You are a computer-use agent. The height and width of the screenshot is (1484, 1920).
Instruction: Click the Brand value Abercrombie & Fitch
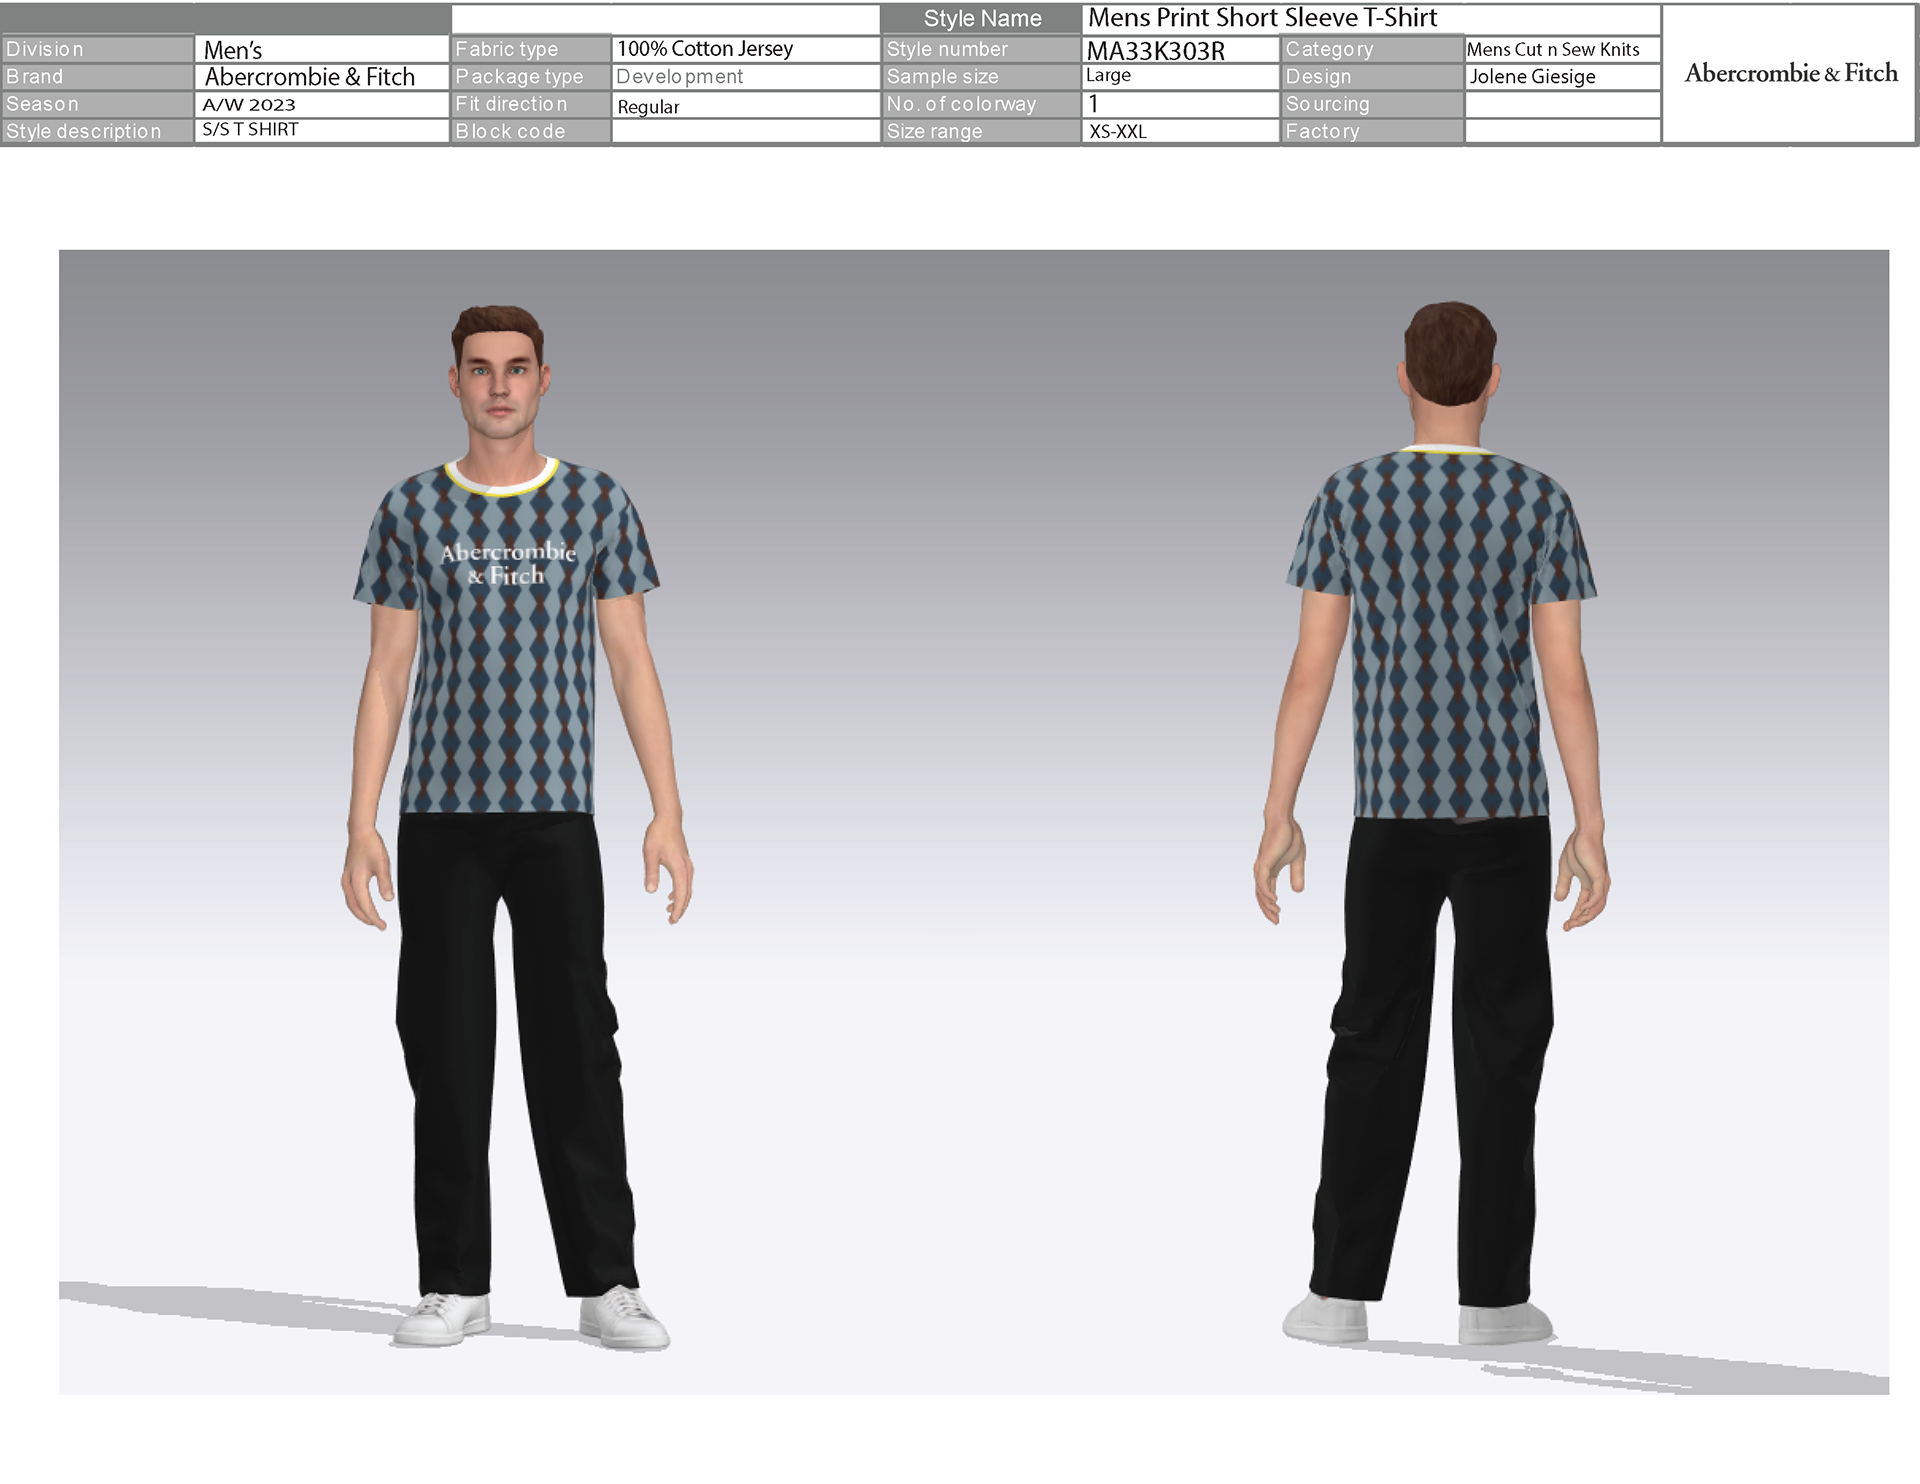(x=309, y=77)
